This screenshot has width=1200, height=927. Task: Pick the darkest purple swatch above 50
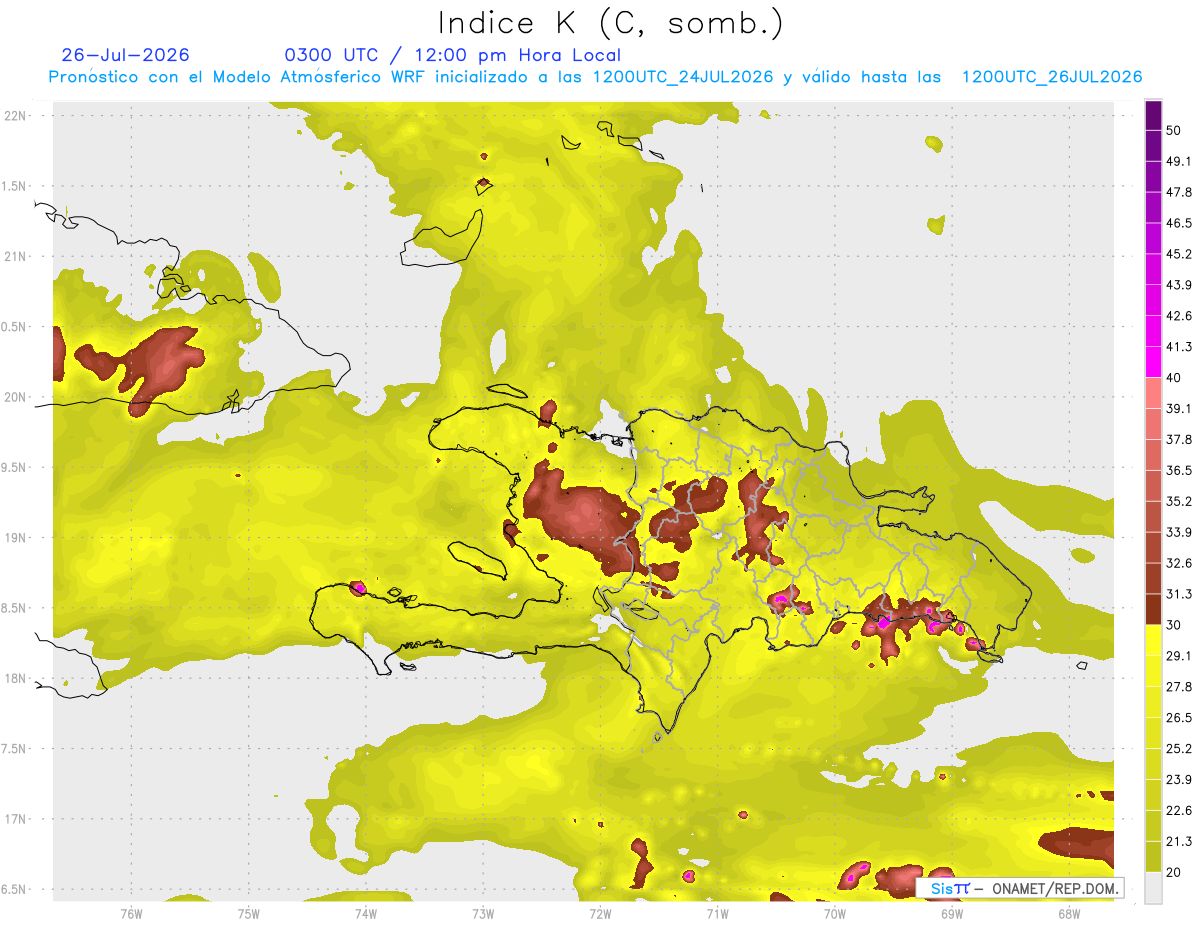pos(1154,115)
